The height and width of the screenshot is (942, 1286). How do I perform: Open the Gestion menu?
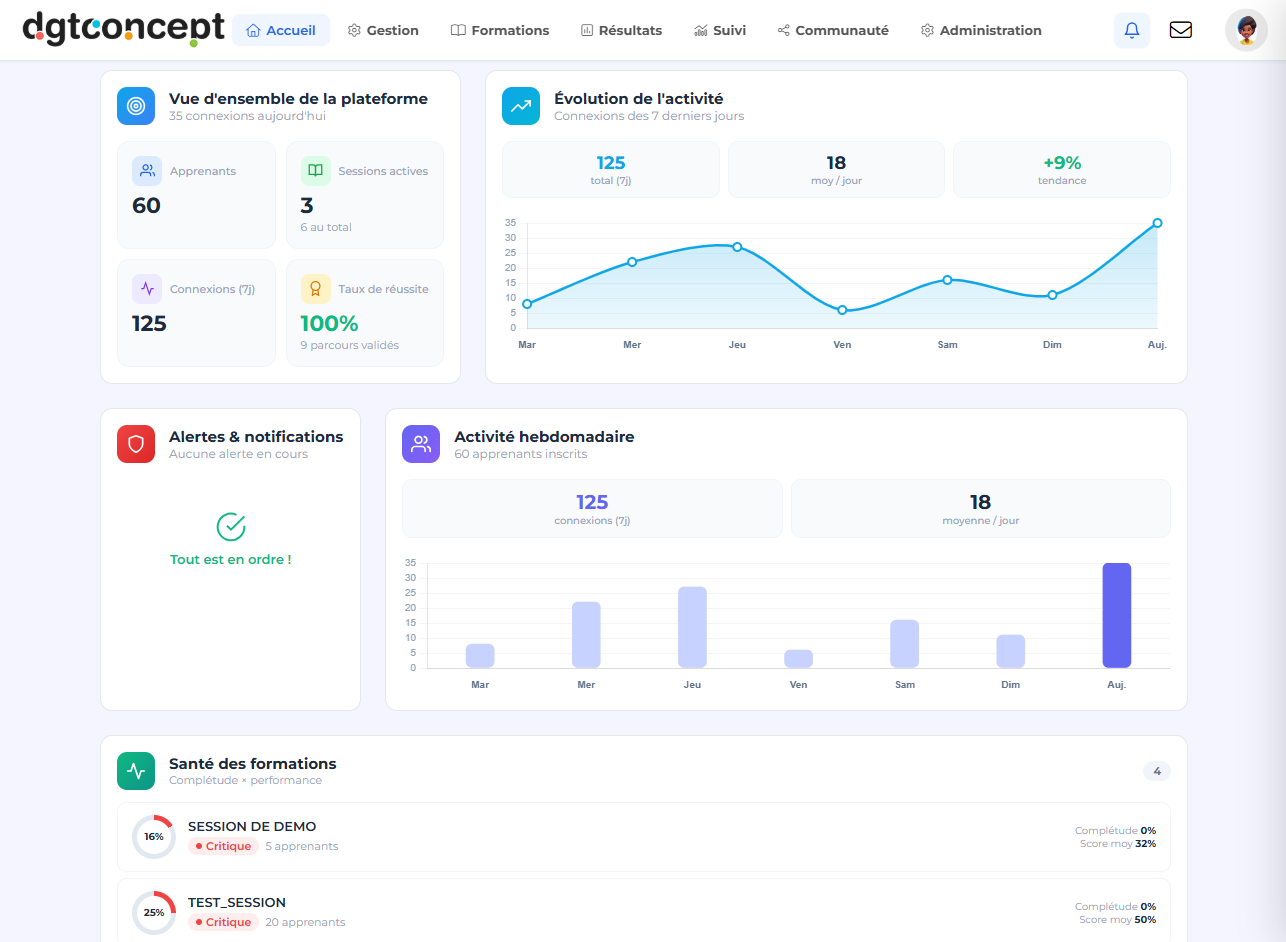coord(383,30)
